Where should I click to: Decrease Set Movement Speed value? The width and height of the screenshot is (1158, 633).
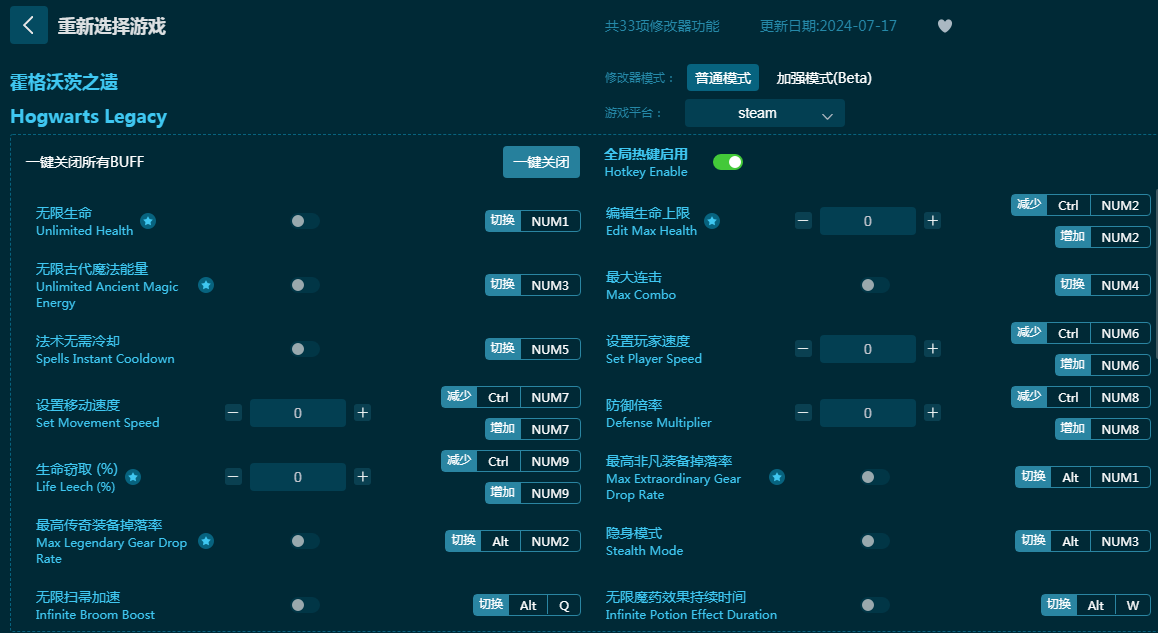233,413
